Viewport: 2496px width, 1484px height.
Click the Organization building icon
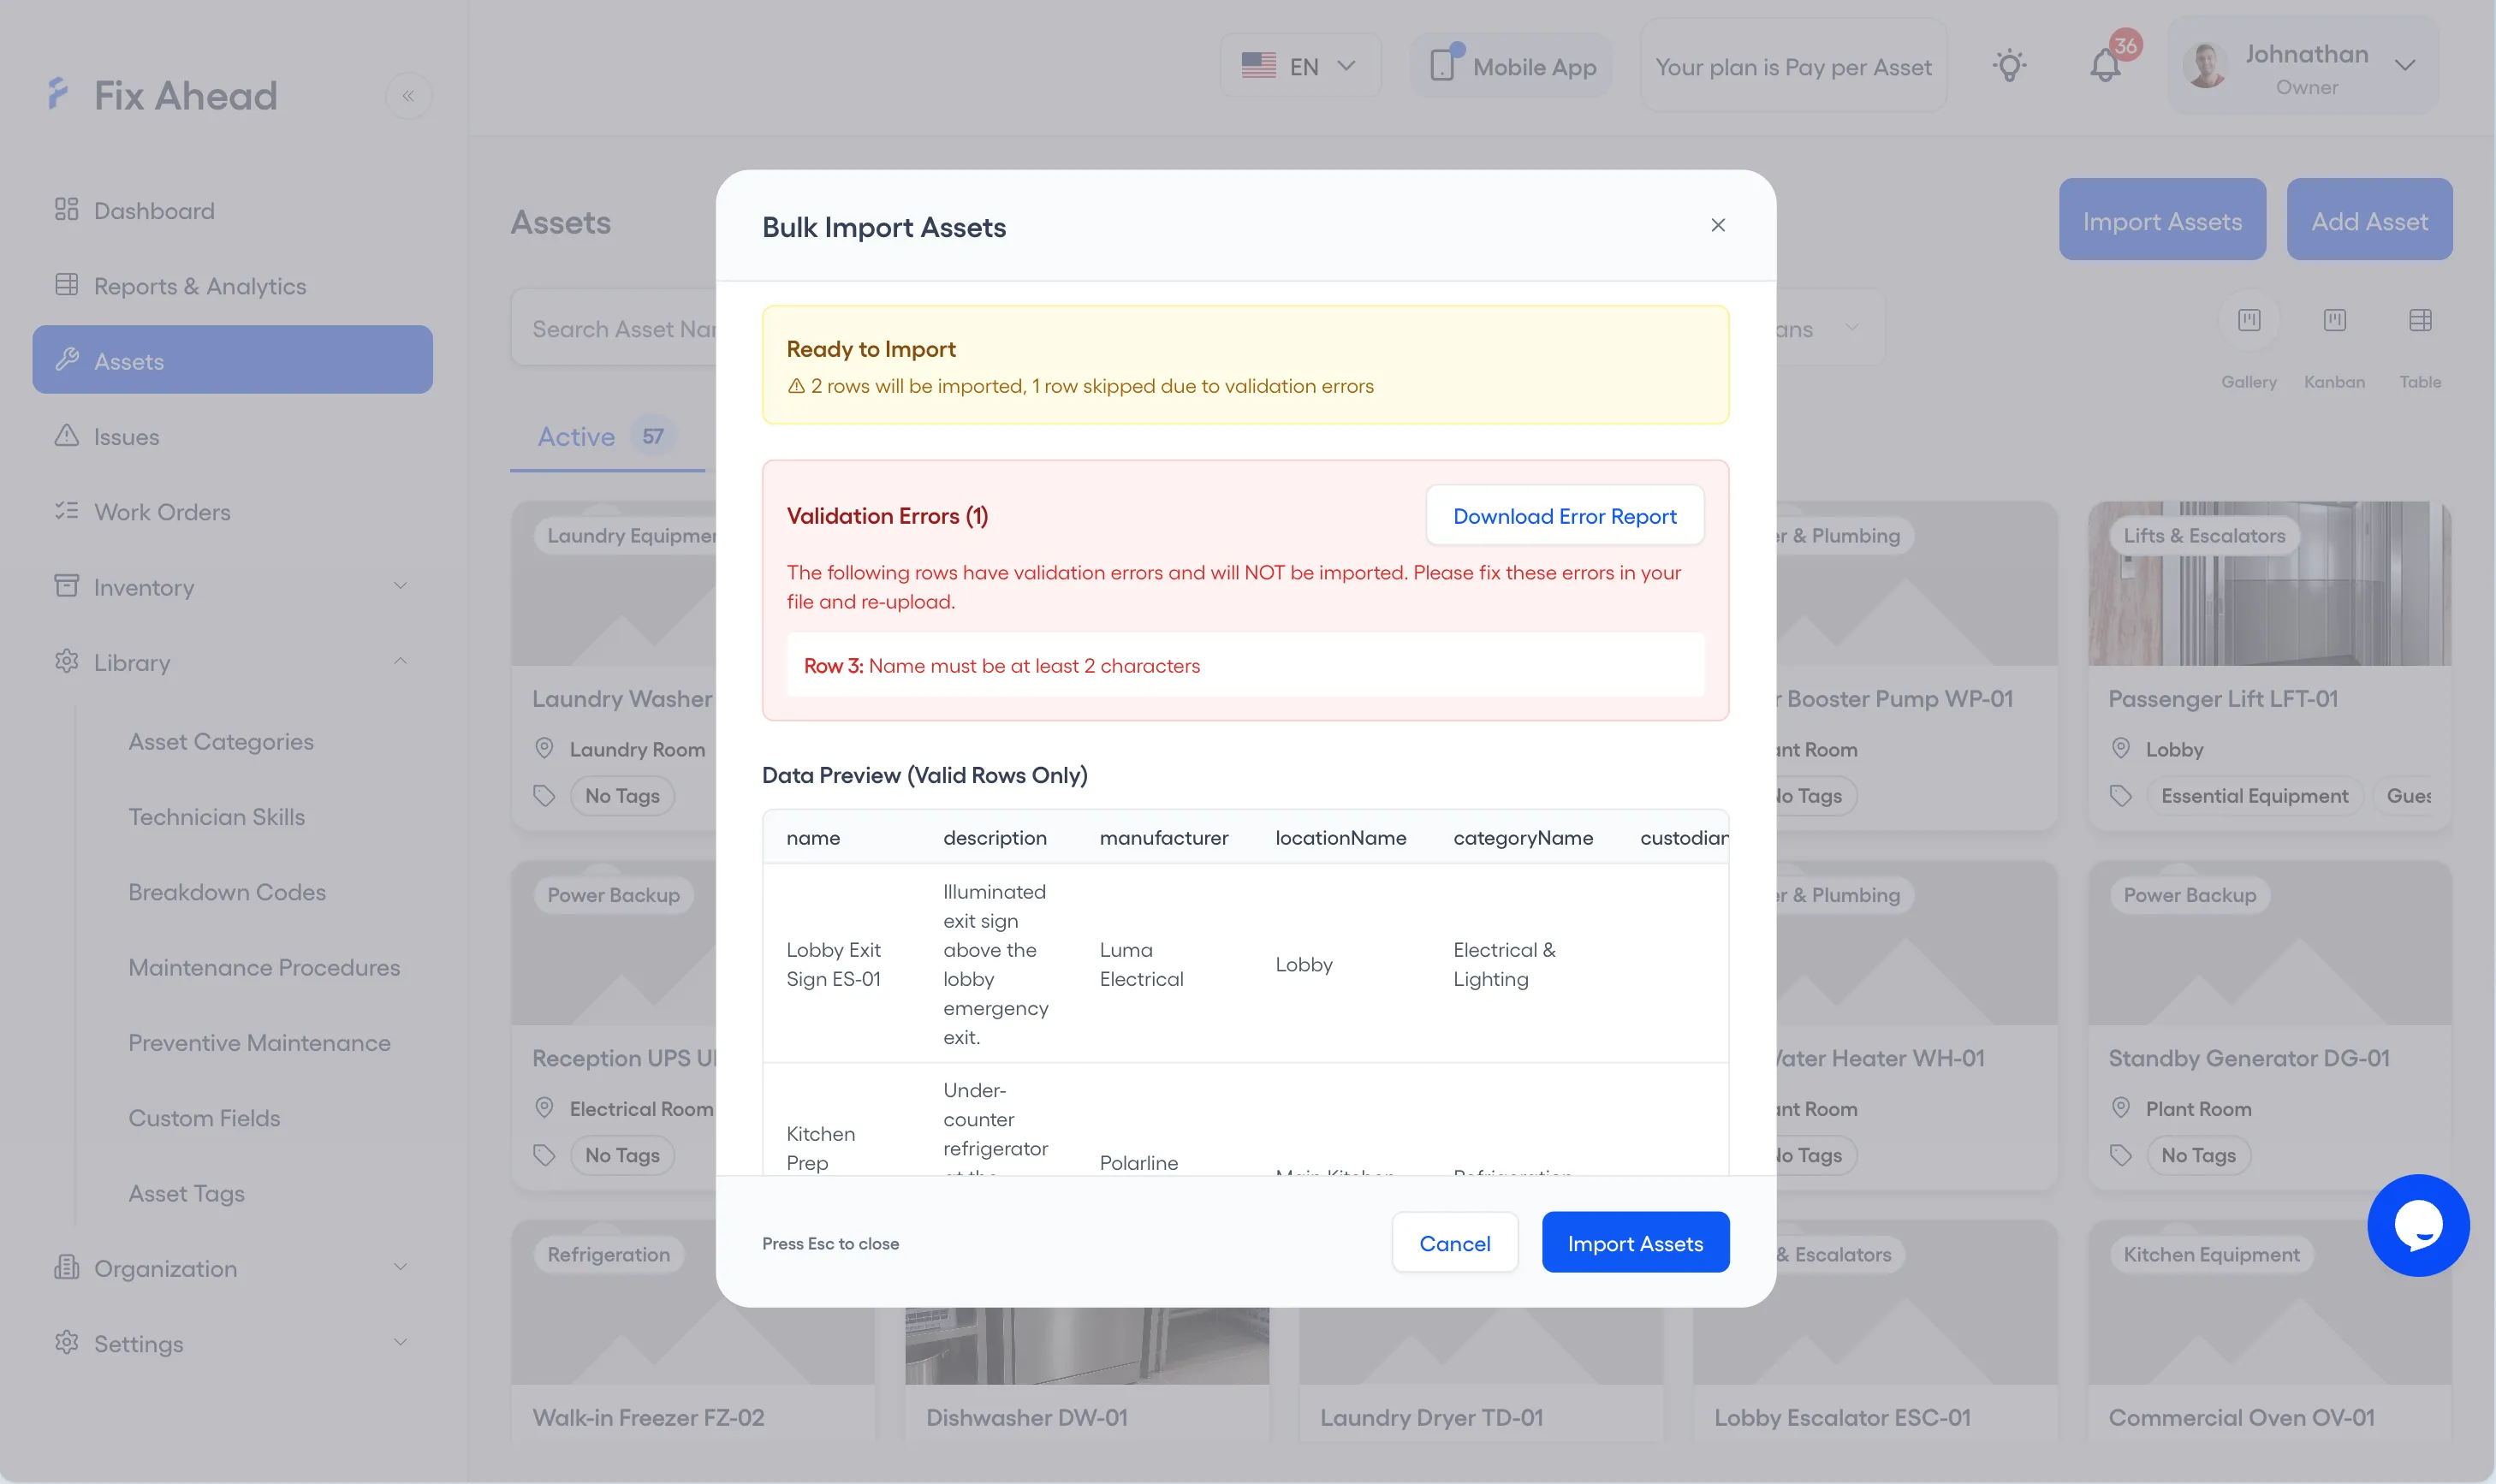click(66, 1267)
